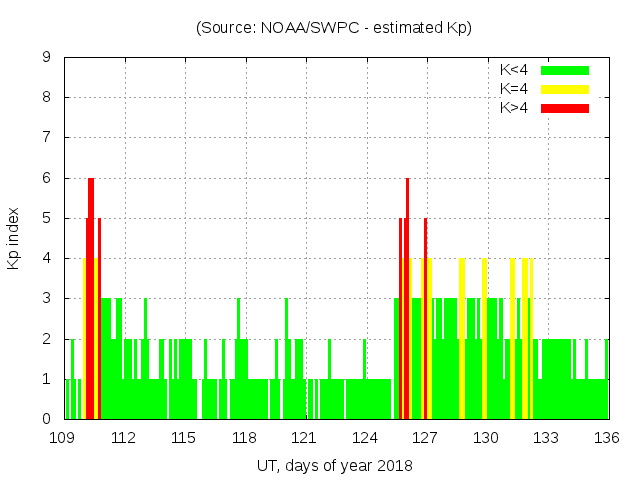This screenshot has height=480, width=640.
Task: Select the K>4 legend label text
Action: pos(516,107)
